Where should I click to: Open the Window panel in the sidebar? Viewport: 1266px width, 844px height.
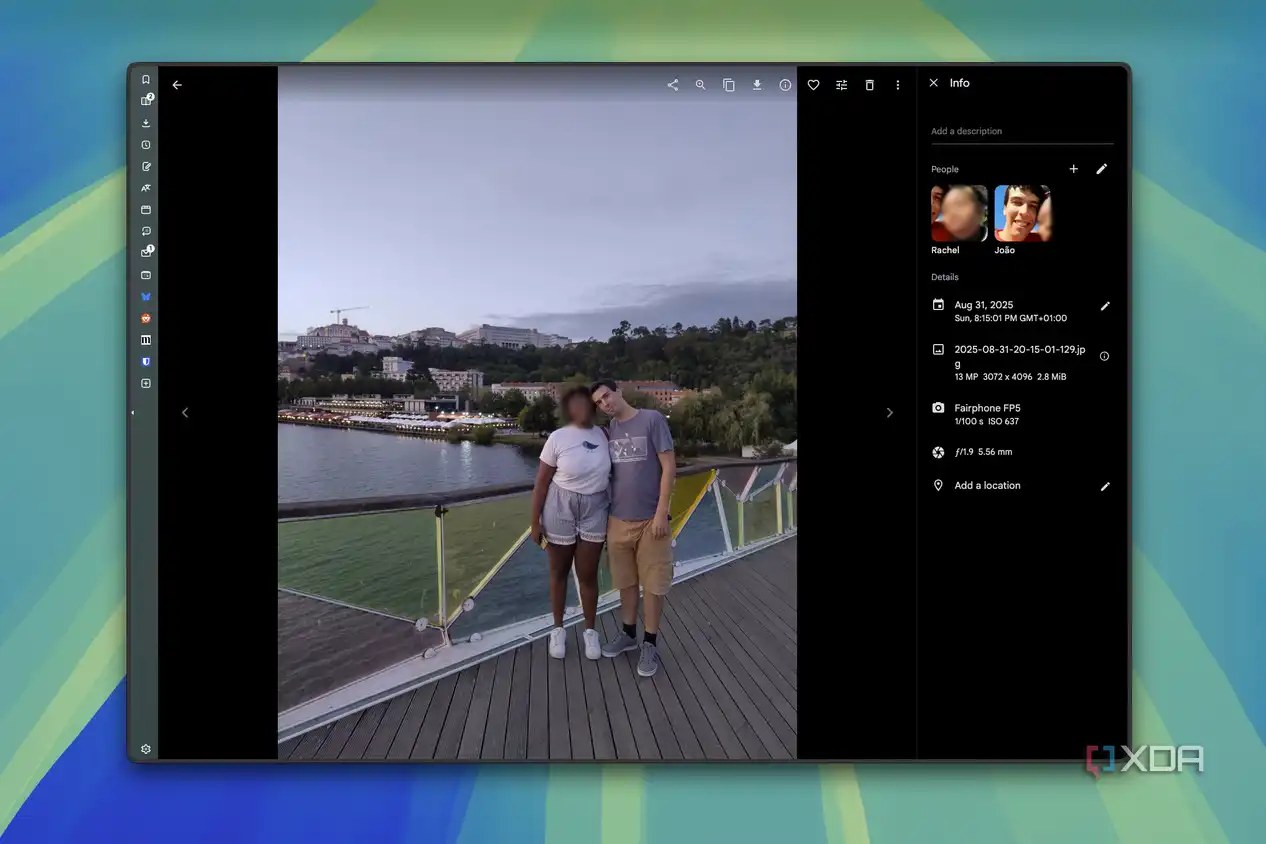pyautogui.click(x=146, y=210)
